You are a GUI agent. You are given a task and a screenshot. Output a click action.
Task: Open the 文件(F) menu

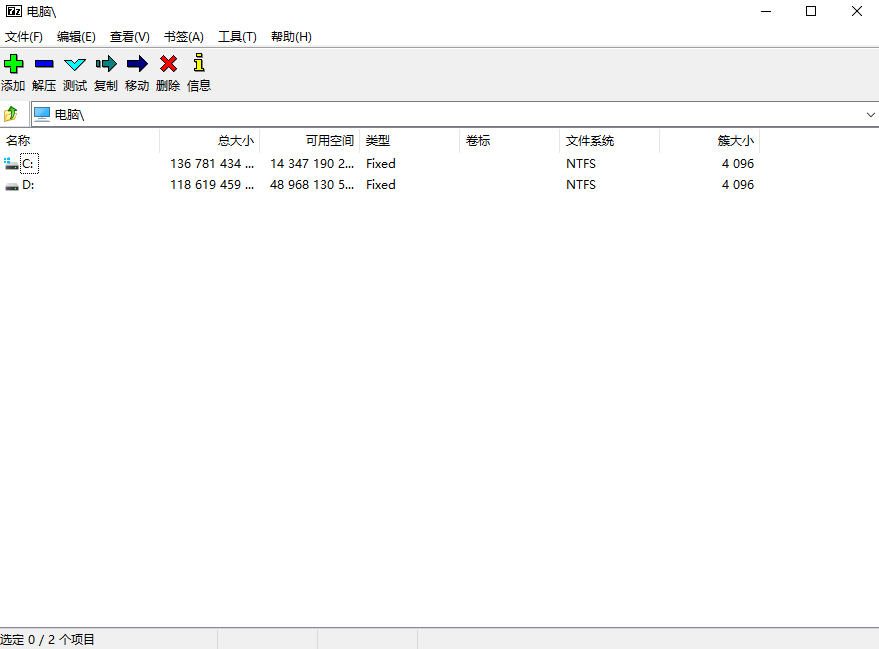click(24, 37)
